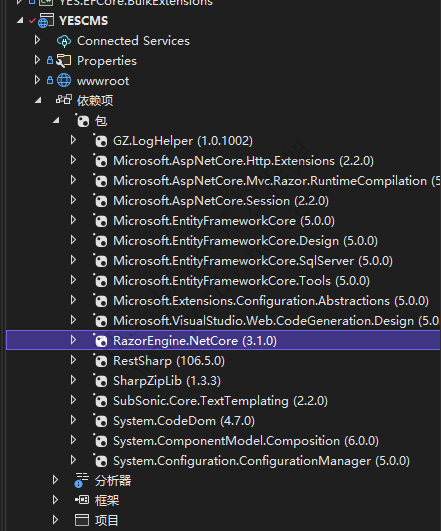Screen dimensions: 441x531
Task: Select the YESCMS project name
Action: (x=84, y=21)
